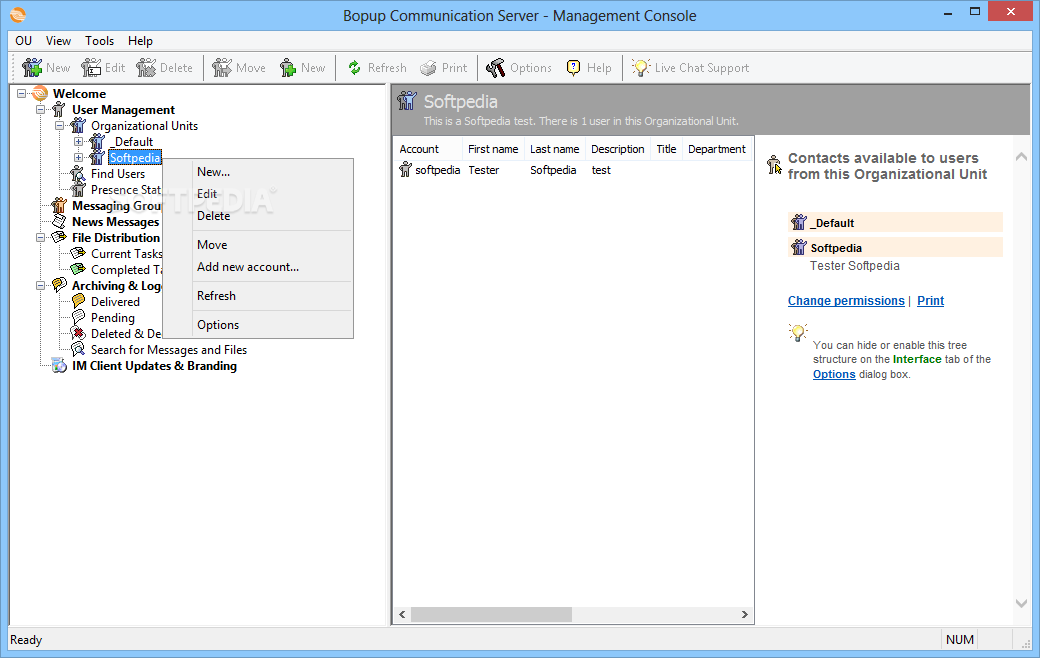Screen dimensions: 1040x658
Task: Collapse the Welcome root tree node
Action: click(22, 94)
